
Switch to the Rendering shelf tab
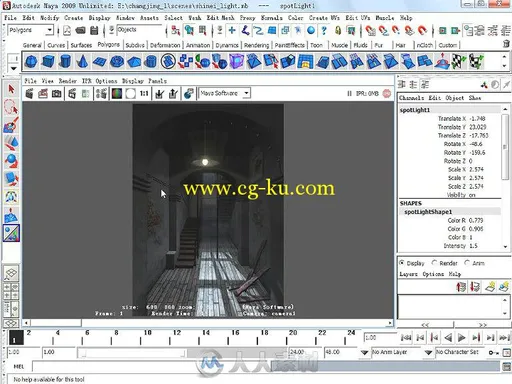pyautogui.click(x=256, y=45)
